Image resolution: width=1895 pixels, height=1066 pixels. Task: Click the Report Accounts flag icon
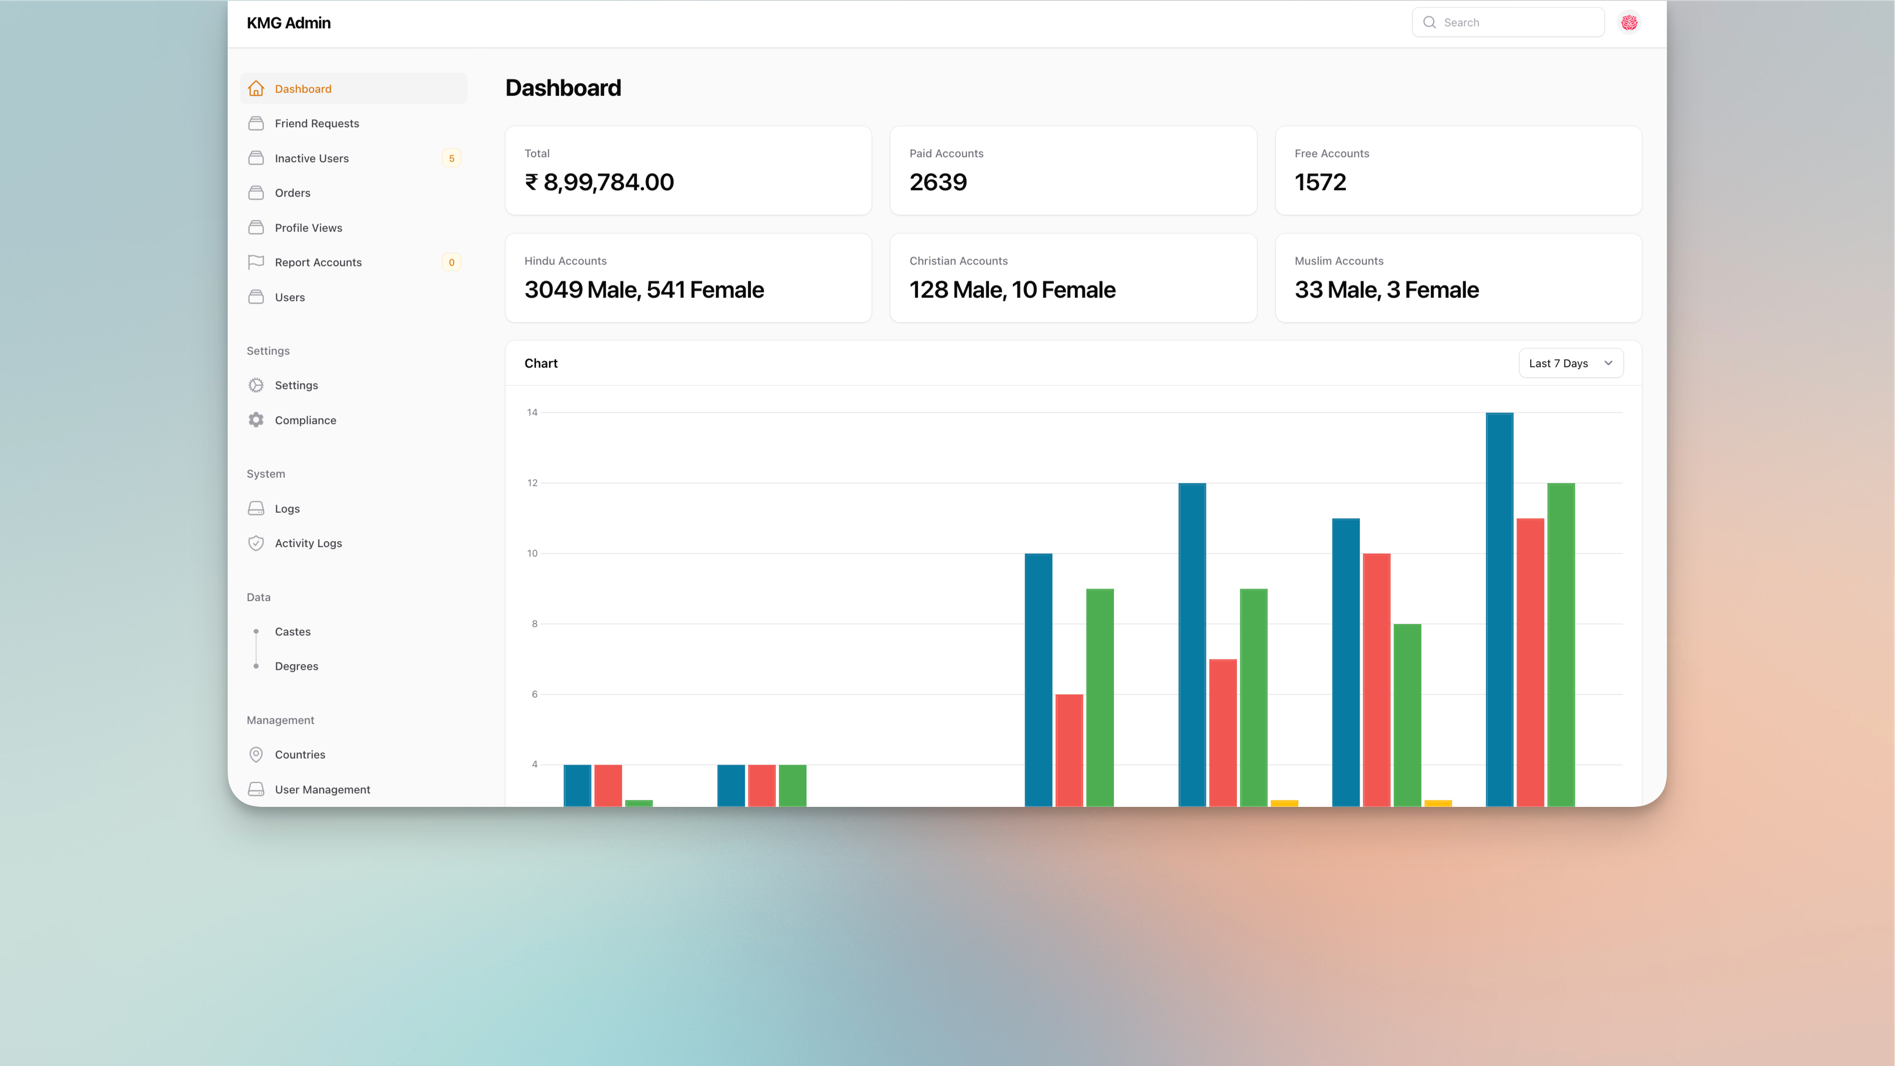(x=256, y=262)
